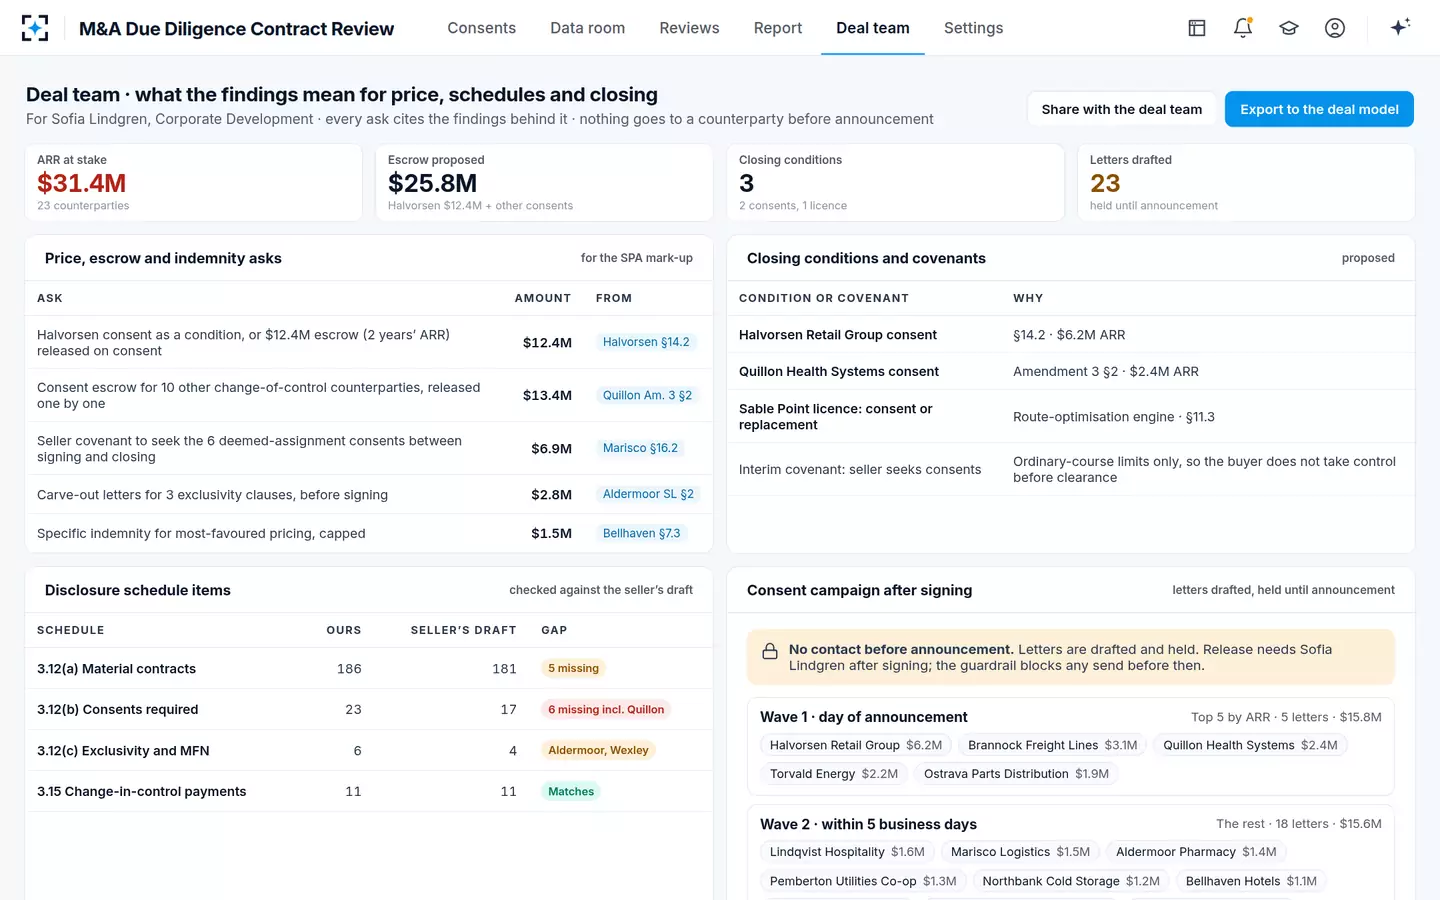Select the Deal team tab

873,28
